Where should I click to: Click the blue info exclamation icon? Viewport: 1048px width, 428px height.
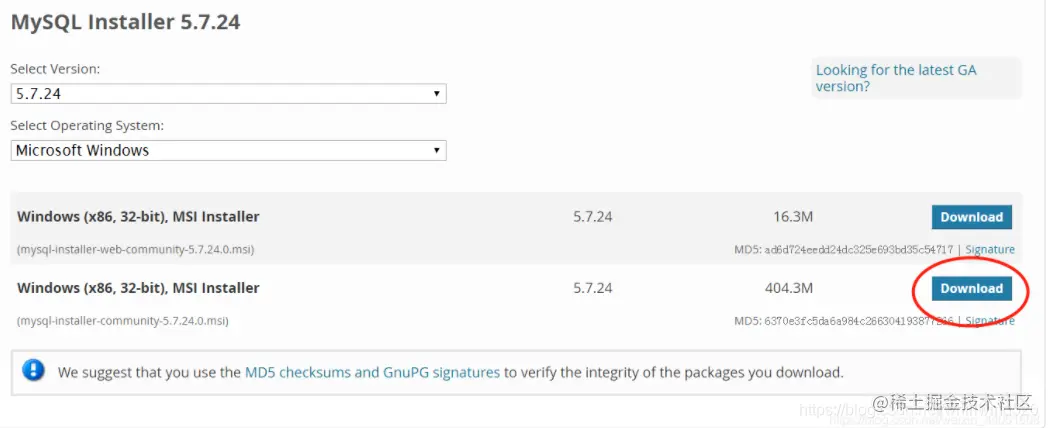pyautogui.click(x=34, y=371)
